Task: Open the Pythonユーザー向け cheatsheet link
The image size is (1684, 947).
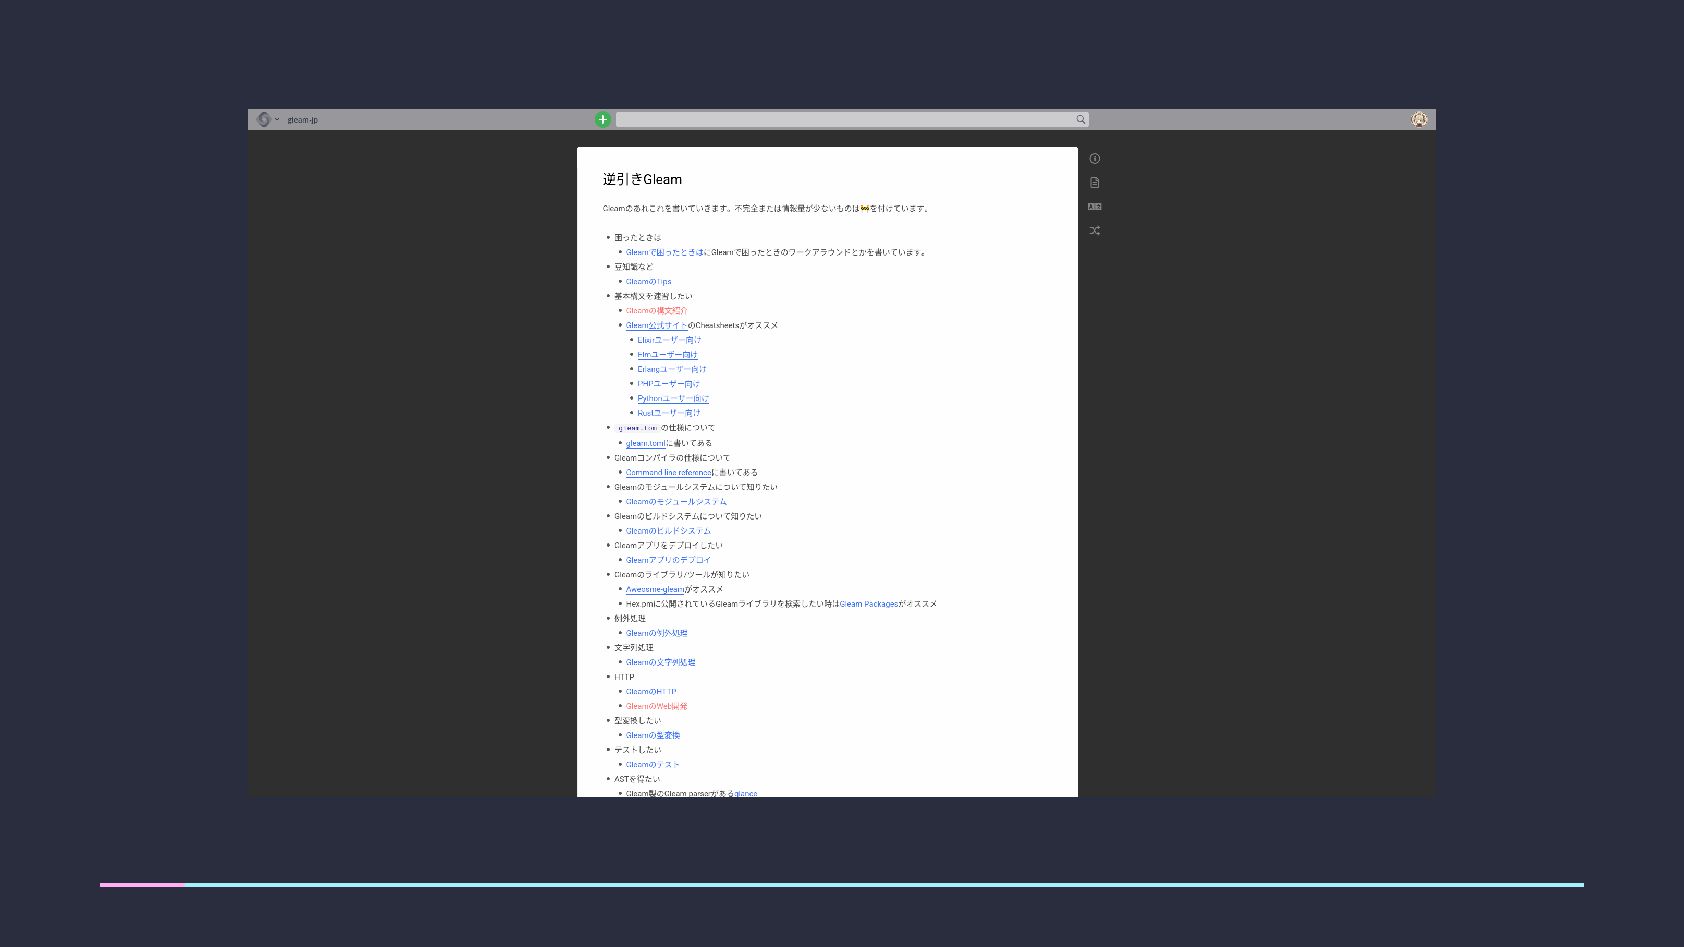Action: (673, 399)
